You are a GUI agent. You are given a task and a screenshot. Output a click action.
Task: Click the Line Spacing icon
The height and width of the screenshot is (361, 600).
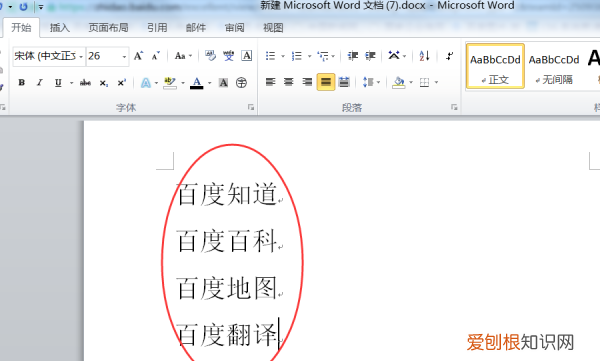[x=368, y=82]
